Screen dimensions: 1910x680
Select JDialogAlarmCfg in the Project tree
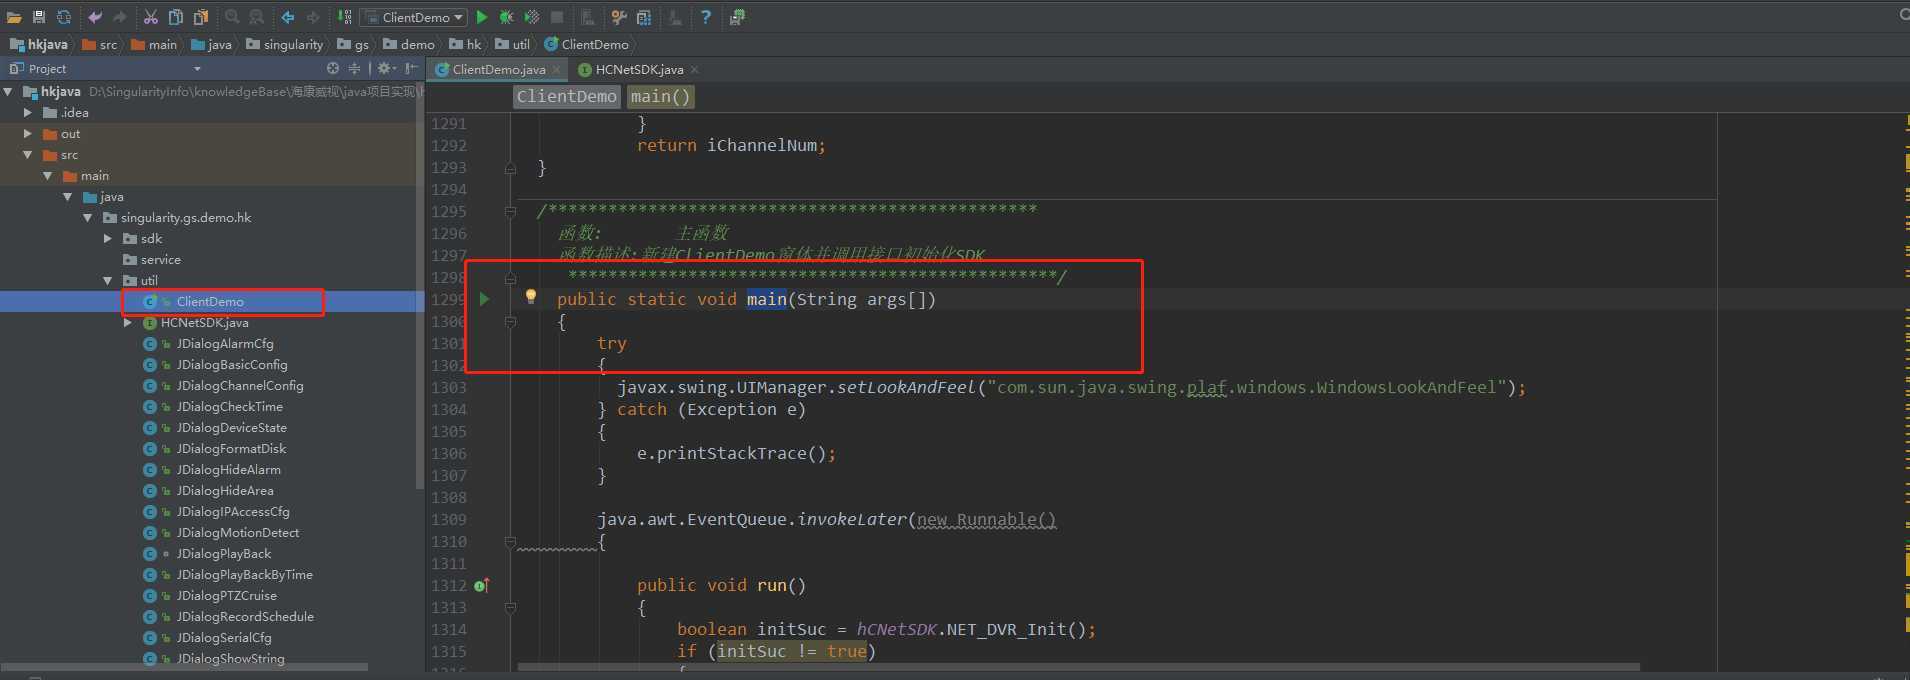tap(224, 343)
